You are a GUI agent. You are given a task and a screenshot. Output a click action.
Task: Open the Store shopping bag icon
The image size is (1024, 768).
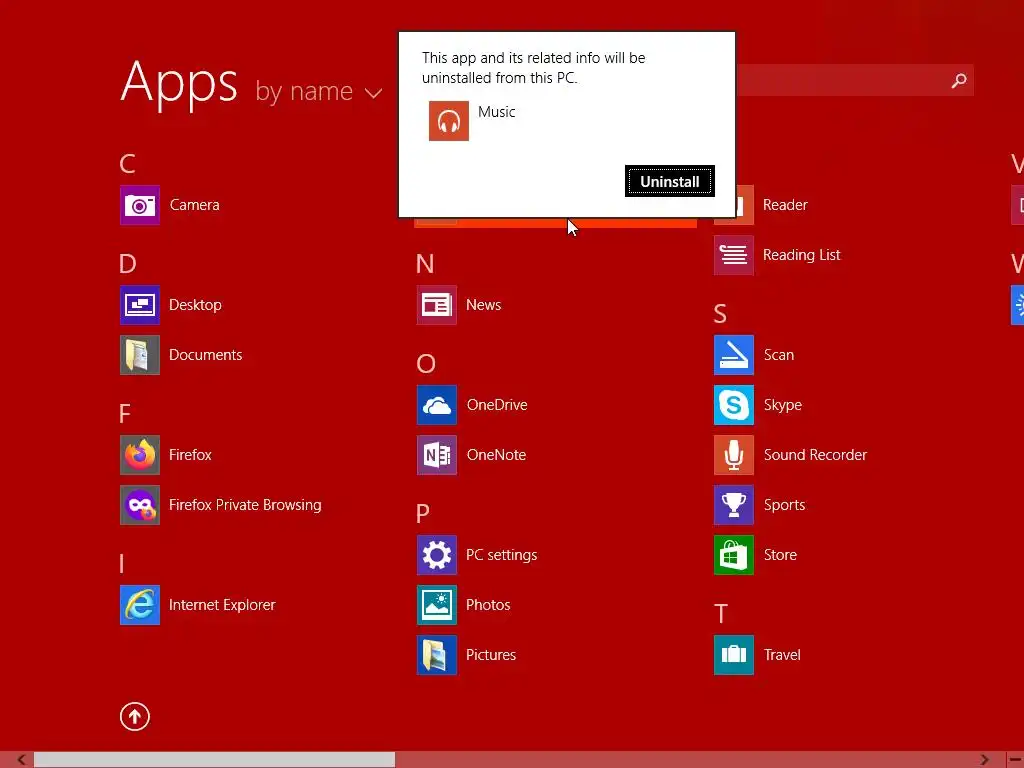tap(734, 555)
